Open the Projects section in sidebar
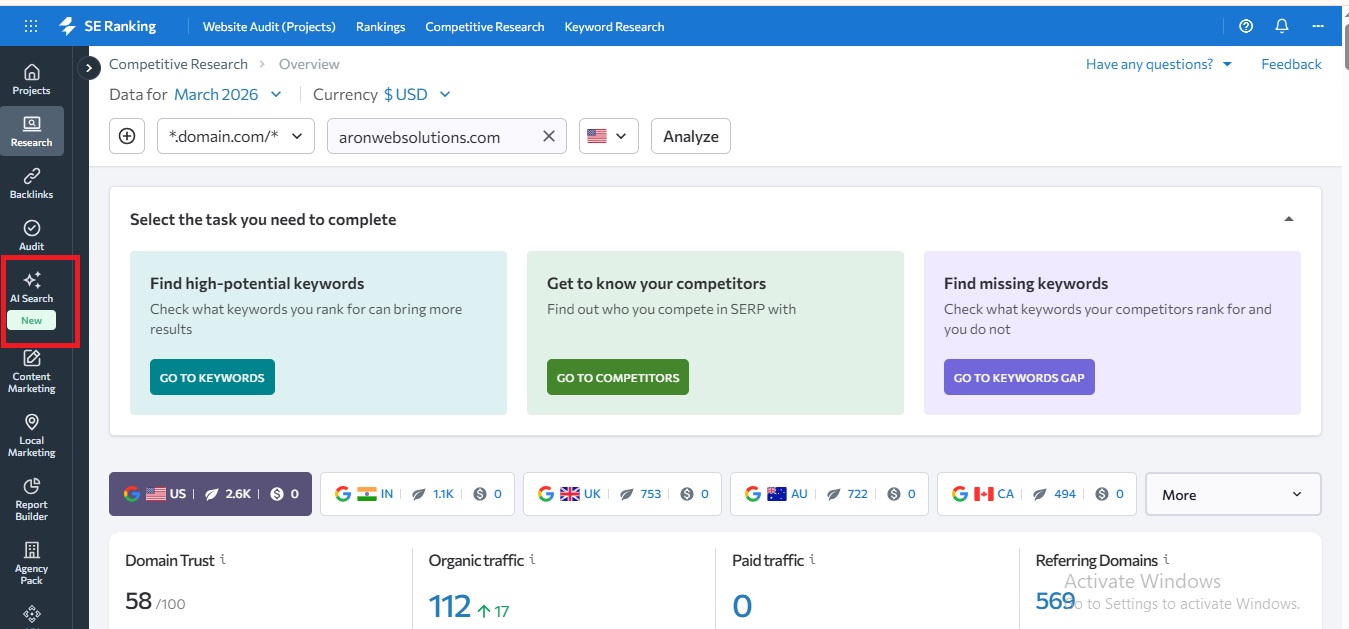The image size is (1349, 629). click(31, 80)
